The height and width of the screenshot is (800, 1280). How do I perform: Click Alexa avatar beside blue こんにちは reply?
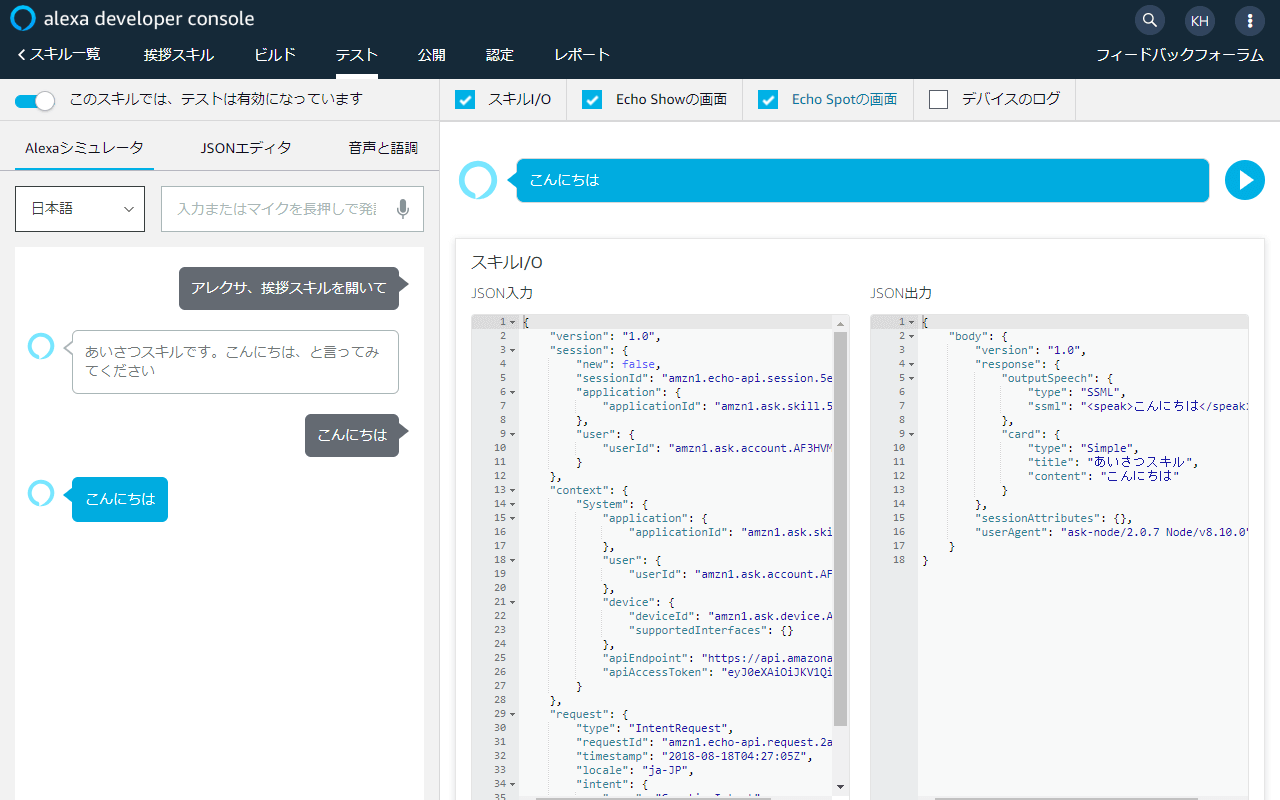coord(41,493)
